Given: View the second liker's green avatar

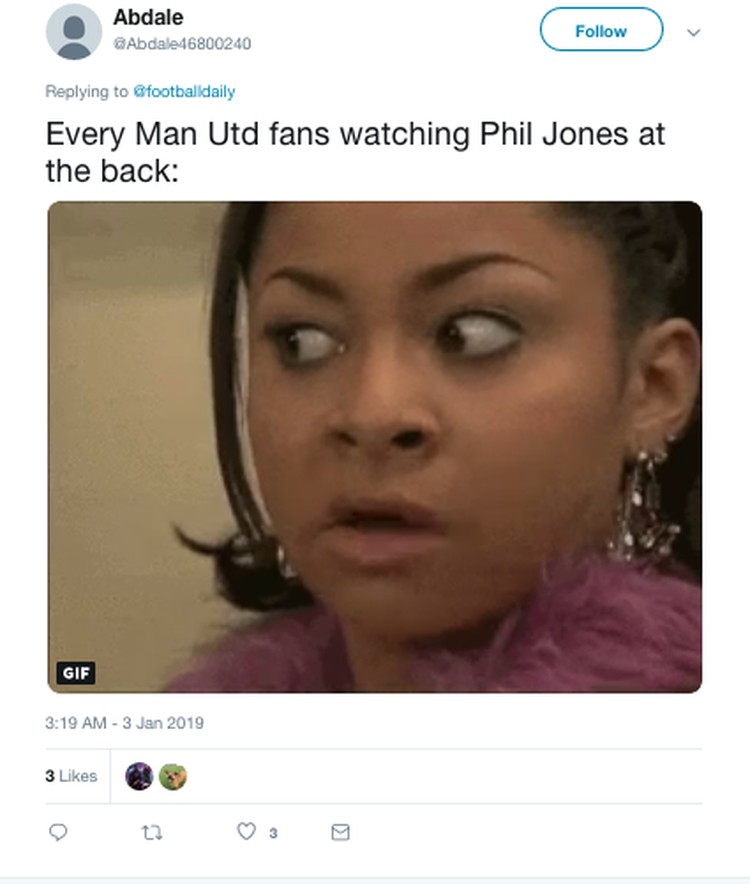Looking at the screenshot, I should (173, 776).
